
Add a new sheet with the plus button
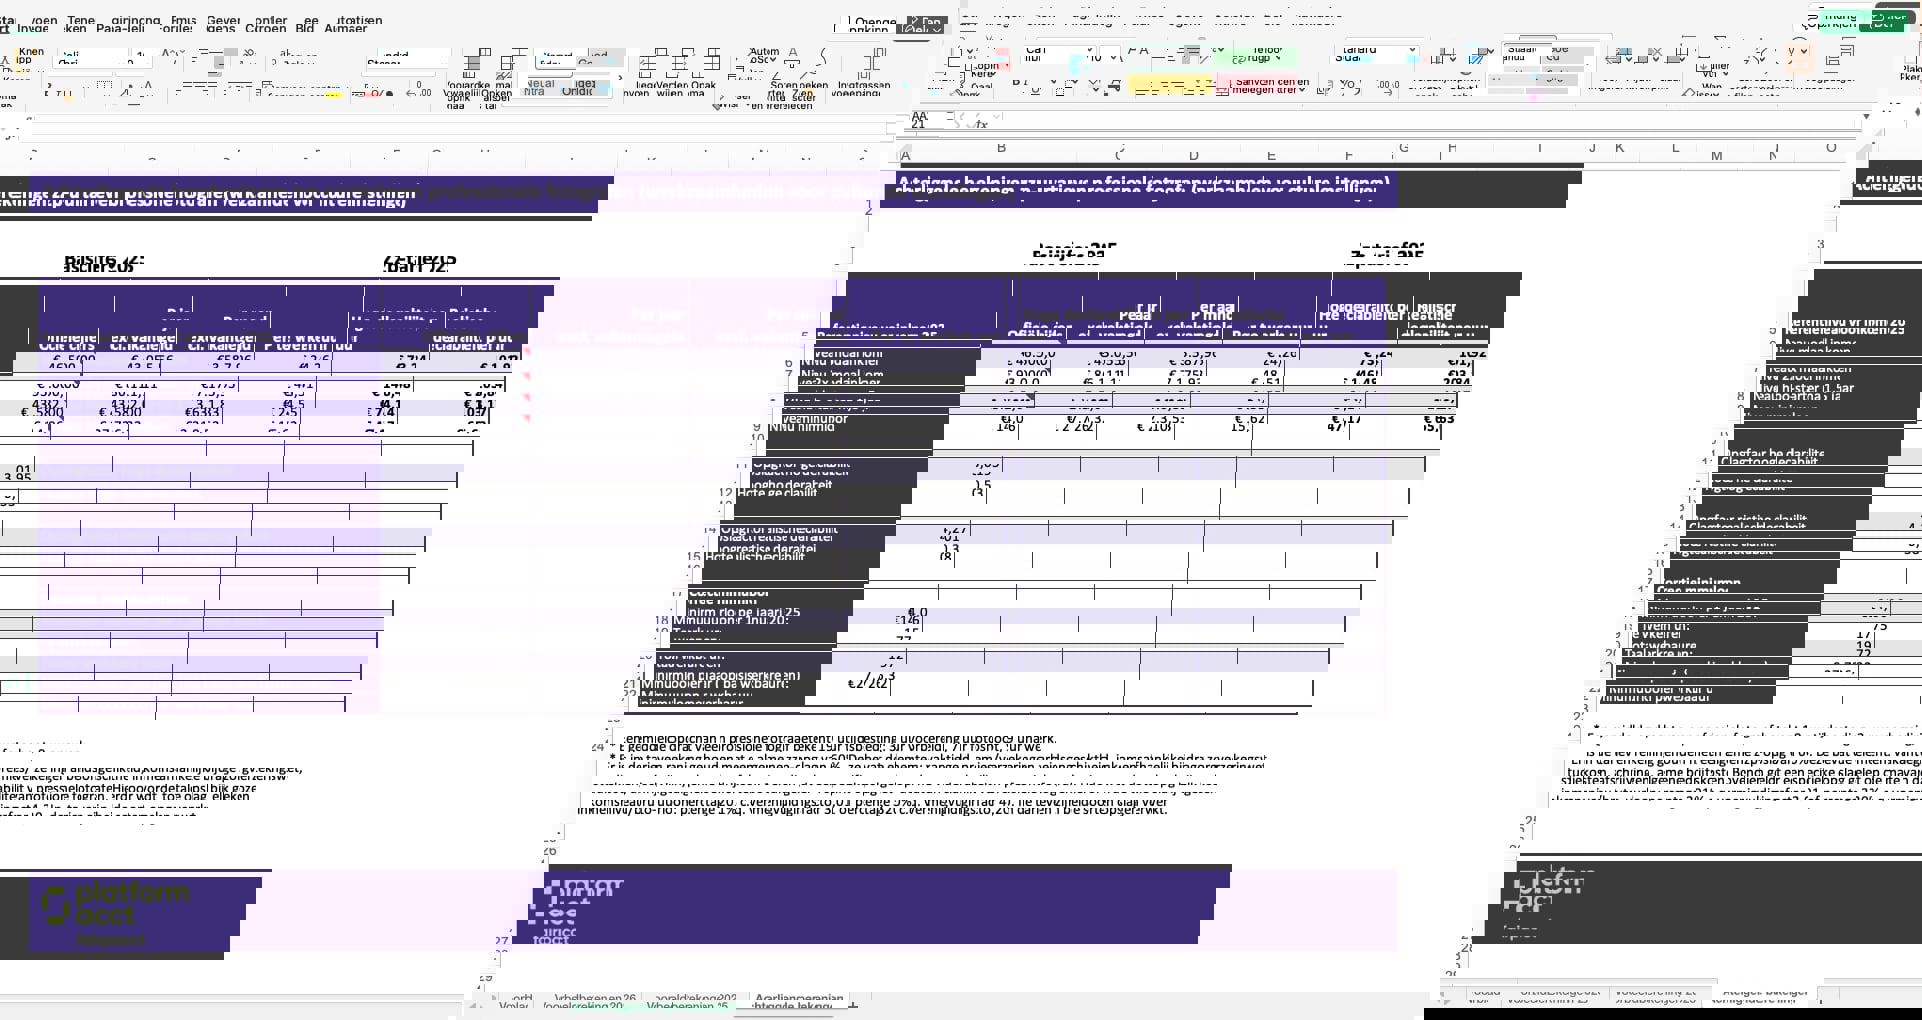click(852, 1004)
